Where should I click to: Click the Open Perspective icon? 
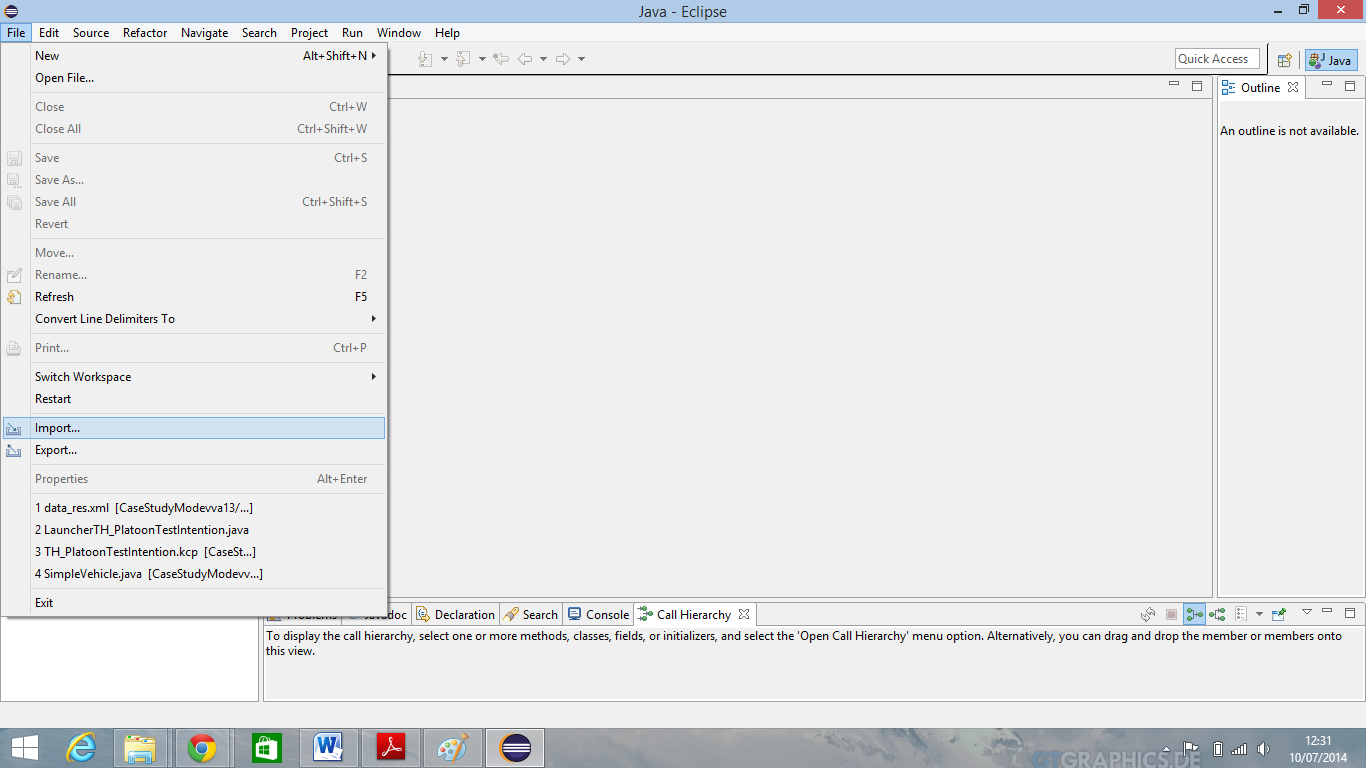[1285, 60]
